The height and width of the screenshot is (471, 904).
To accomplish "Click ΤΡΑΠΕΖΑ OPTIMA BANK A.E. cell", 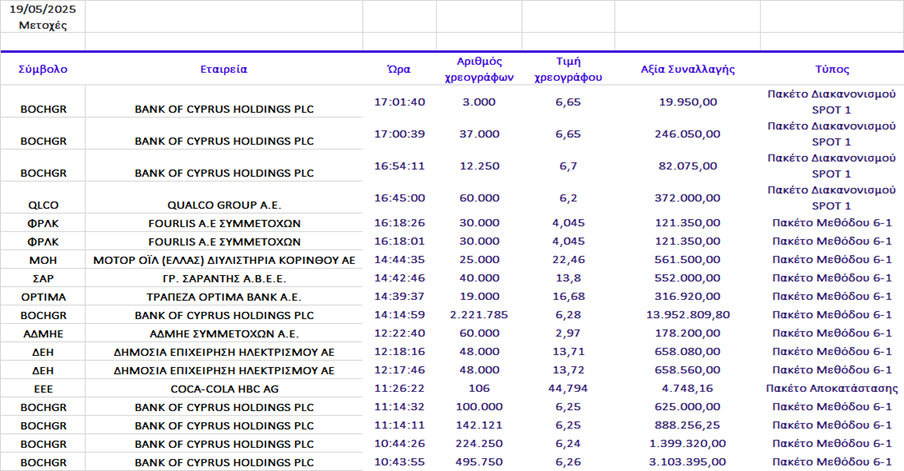I will point(224,297).
